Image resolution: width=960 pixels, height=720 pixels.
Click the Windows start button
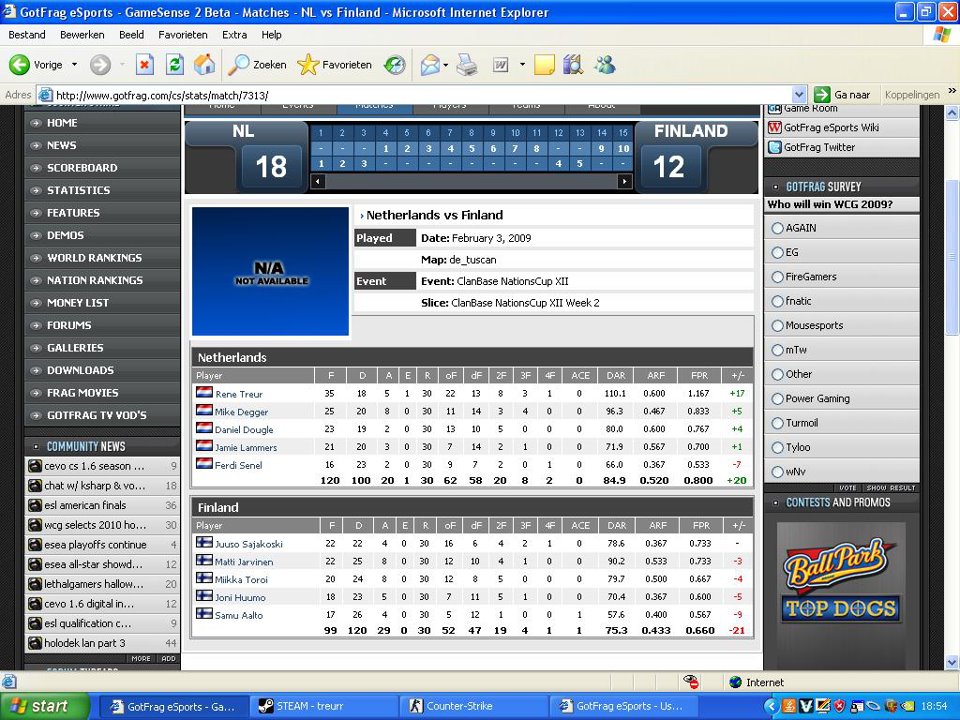(x=45, y=706)
